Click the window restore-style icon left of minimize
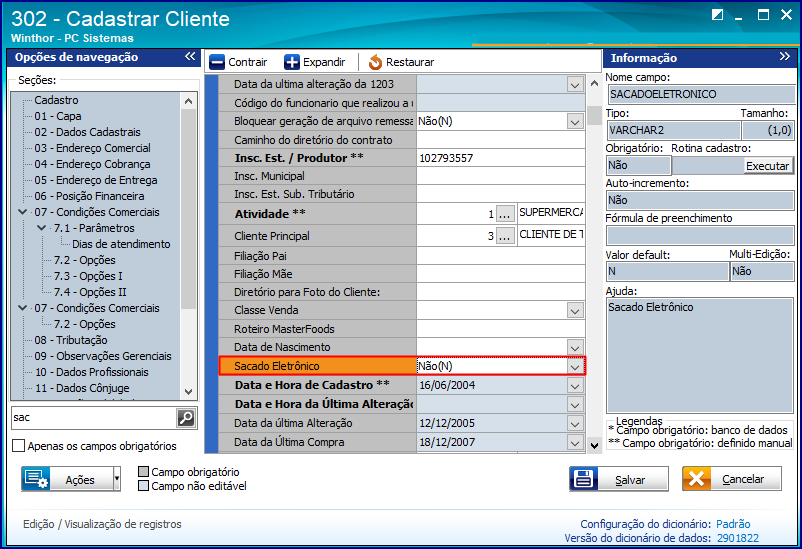The height and width of the screenshot is (549, 802). coord(717,15)
